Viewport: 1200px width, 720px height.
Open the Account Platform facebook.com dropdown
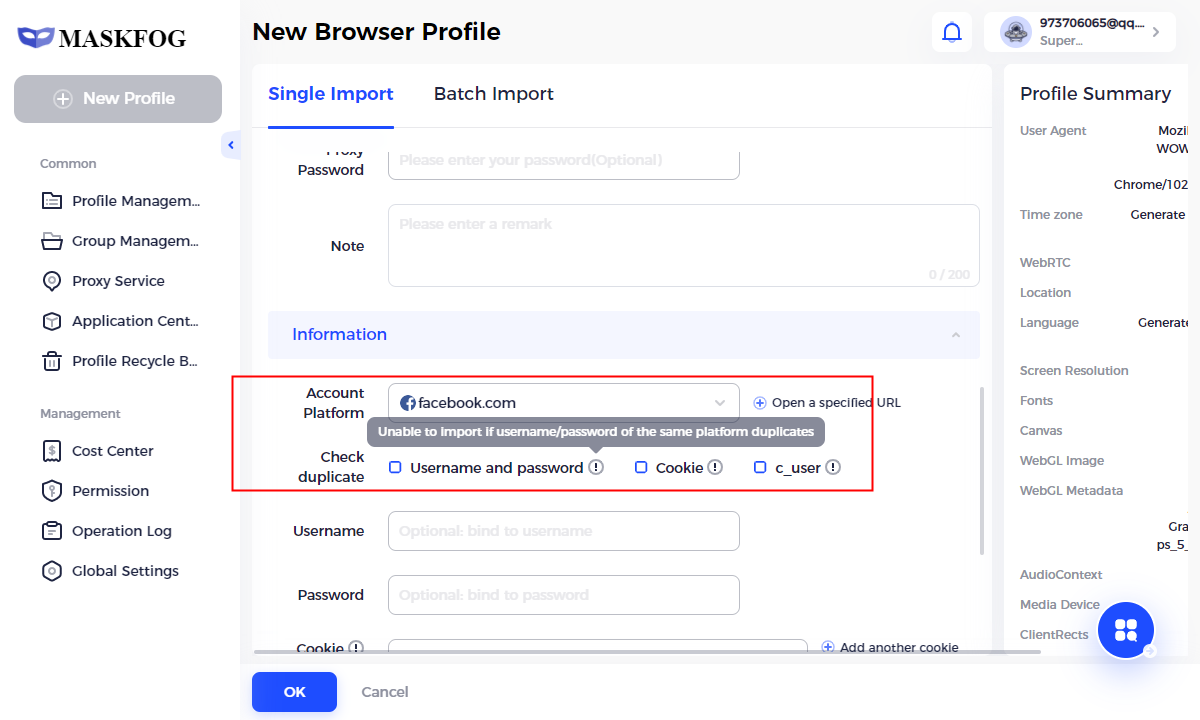click(x=563, y=403)
